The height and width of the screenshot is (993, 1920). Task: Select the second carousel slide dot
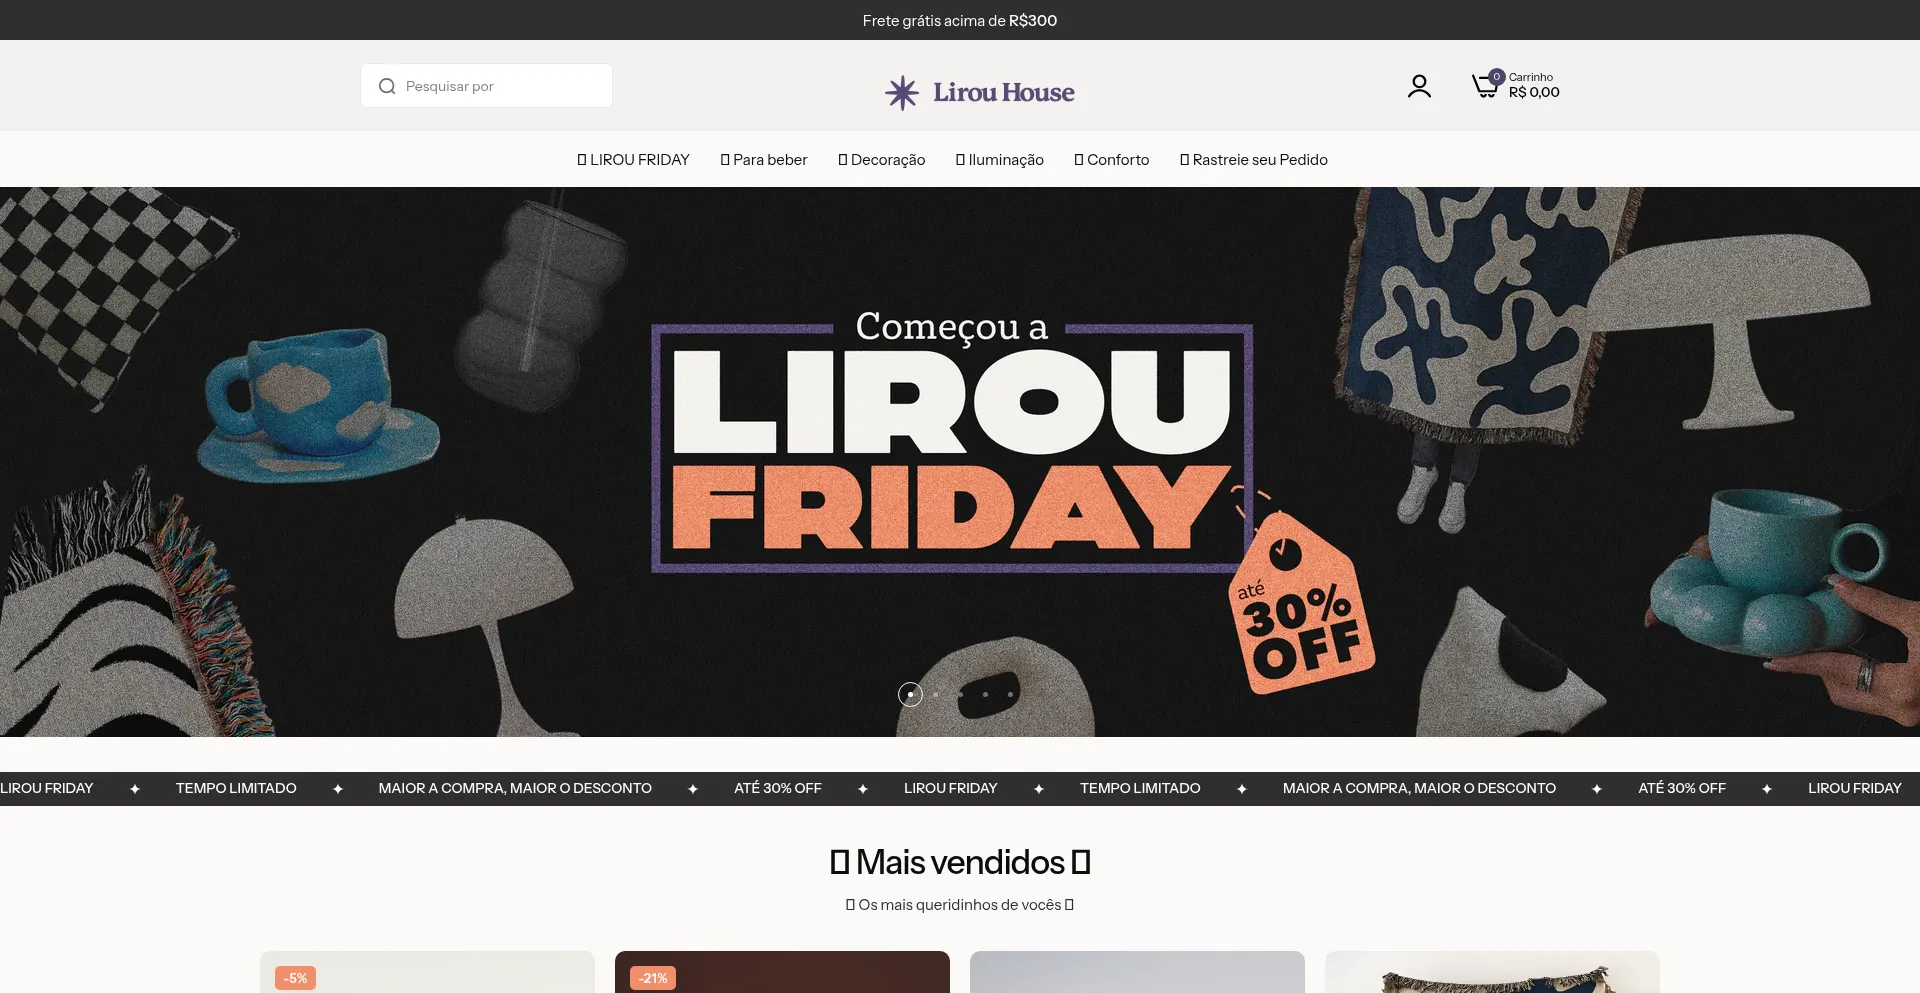point(936,694)
